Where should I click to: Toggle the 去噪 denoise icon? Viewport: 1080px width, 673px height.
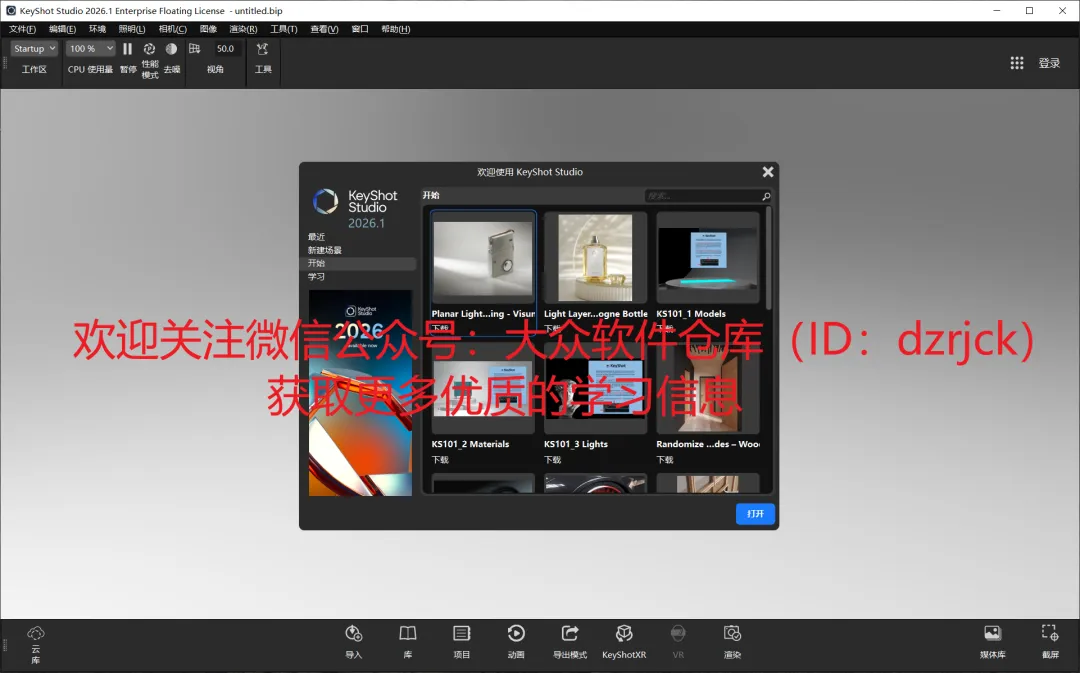[x=172, y=49]
